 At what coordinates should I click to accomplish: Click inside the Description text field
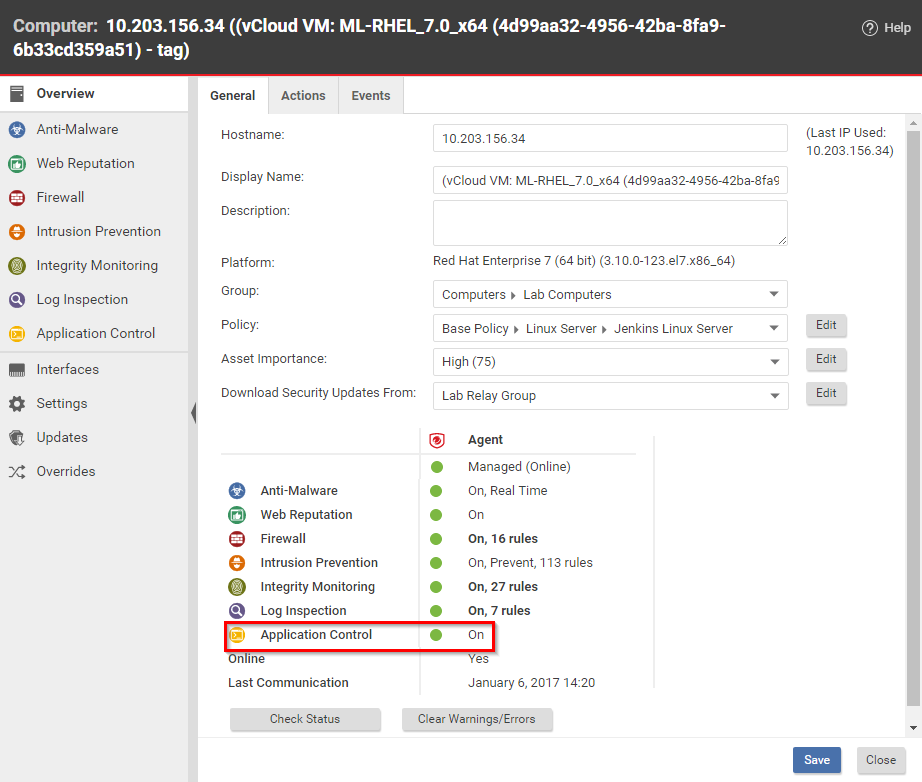609,222
